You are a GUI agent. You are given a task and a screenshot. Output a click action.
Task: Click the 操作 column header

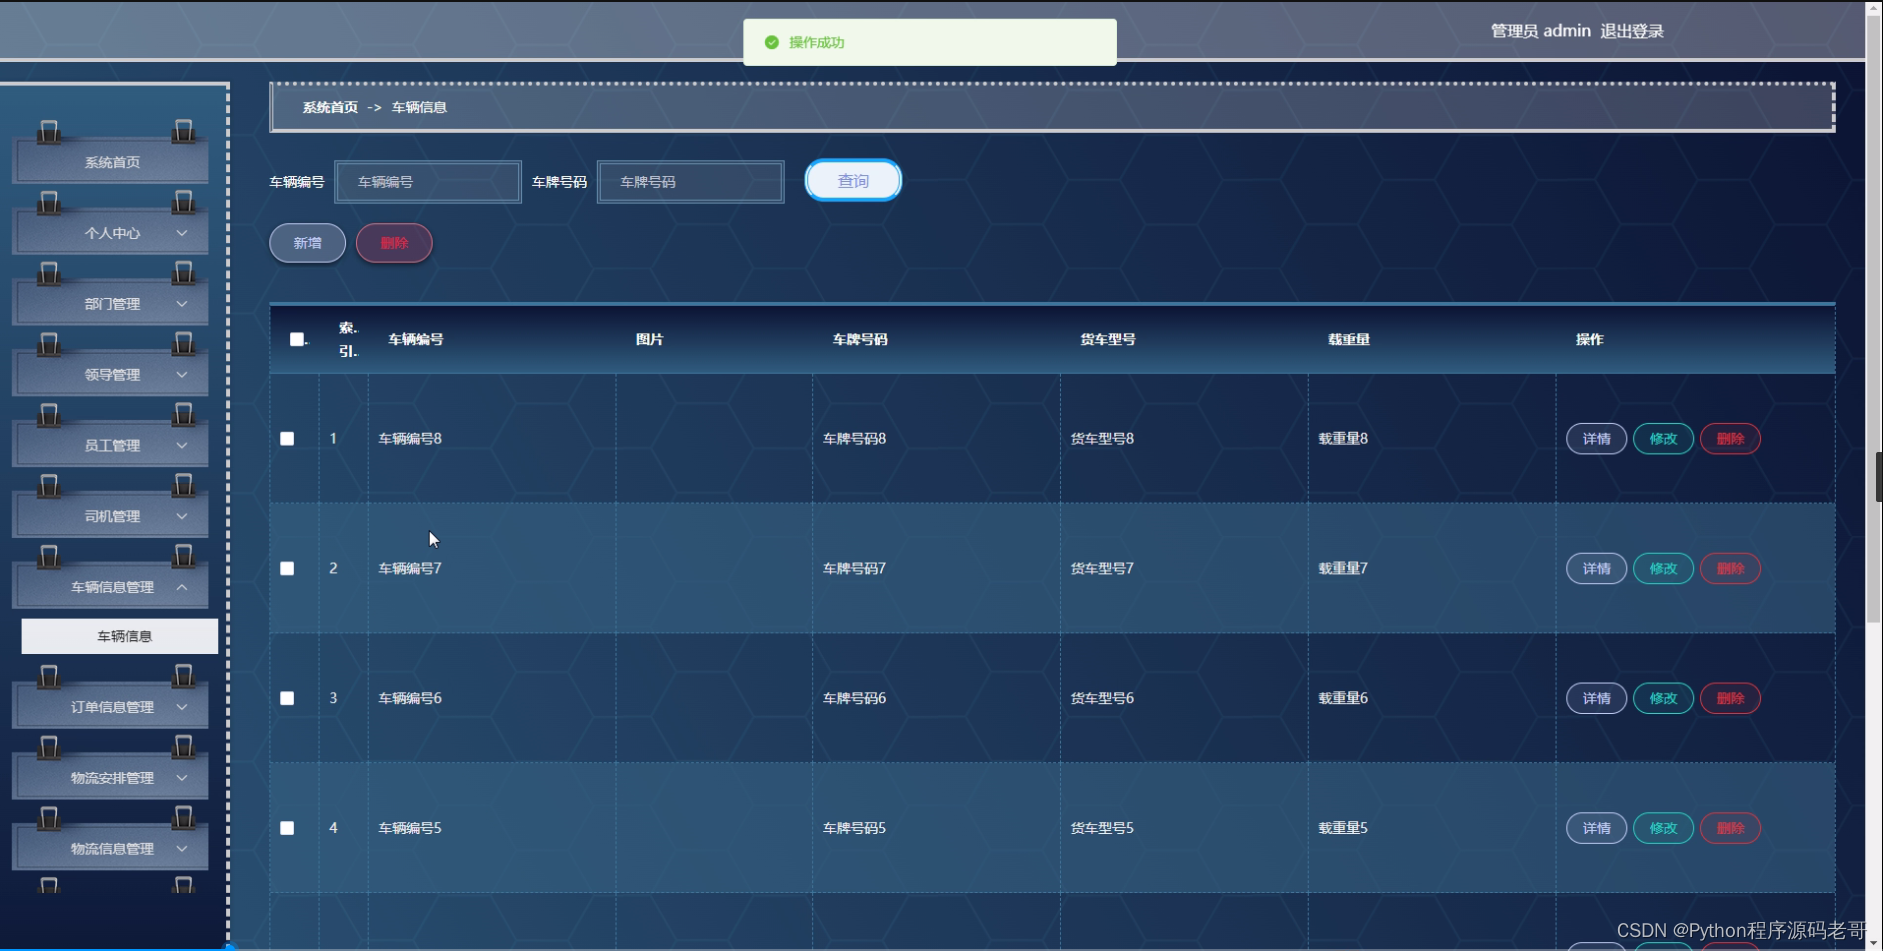tap(1590, 339)
